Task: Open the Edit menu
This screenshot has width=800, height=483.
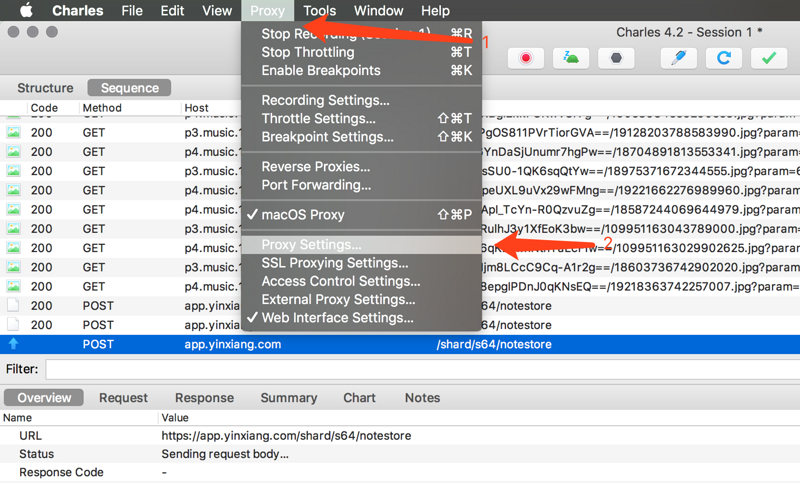Action: 172,11
